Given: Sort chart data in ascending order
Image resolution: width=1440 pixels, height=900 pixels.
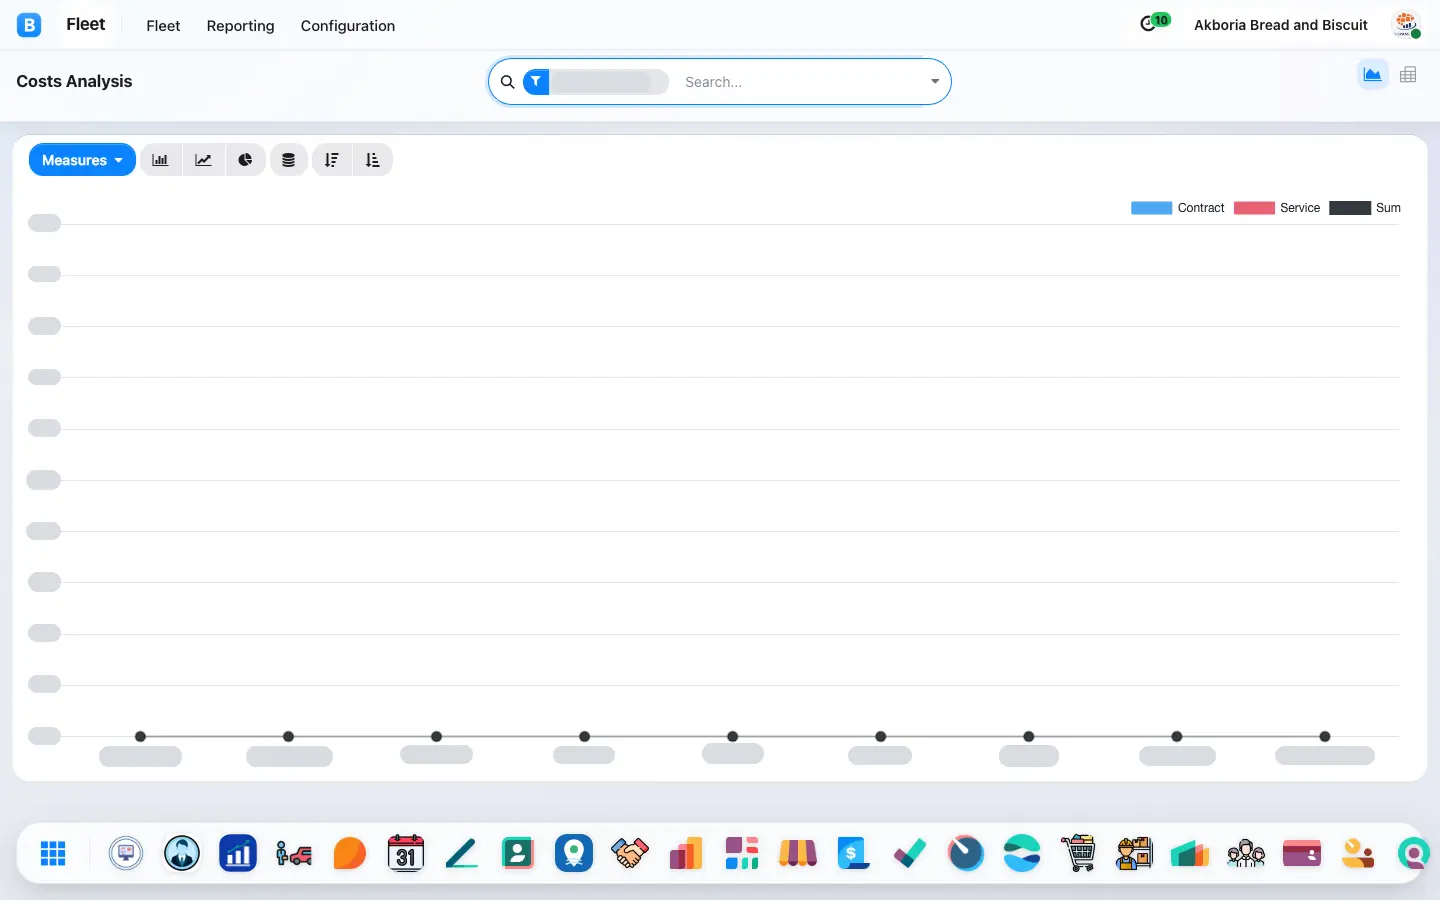Looking at the screenshot, I should click(373, 160).
